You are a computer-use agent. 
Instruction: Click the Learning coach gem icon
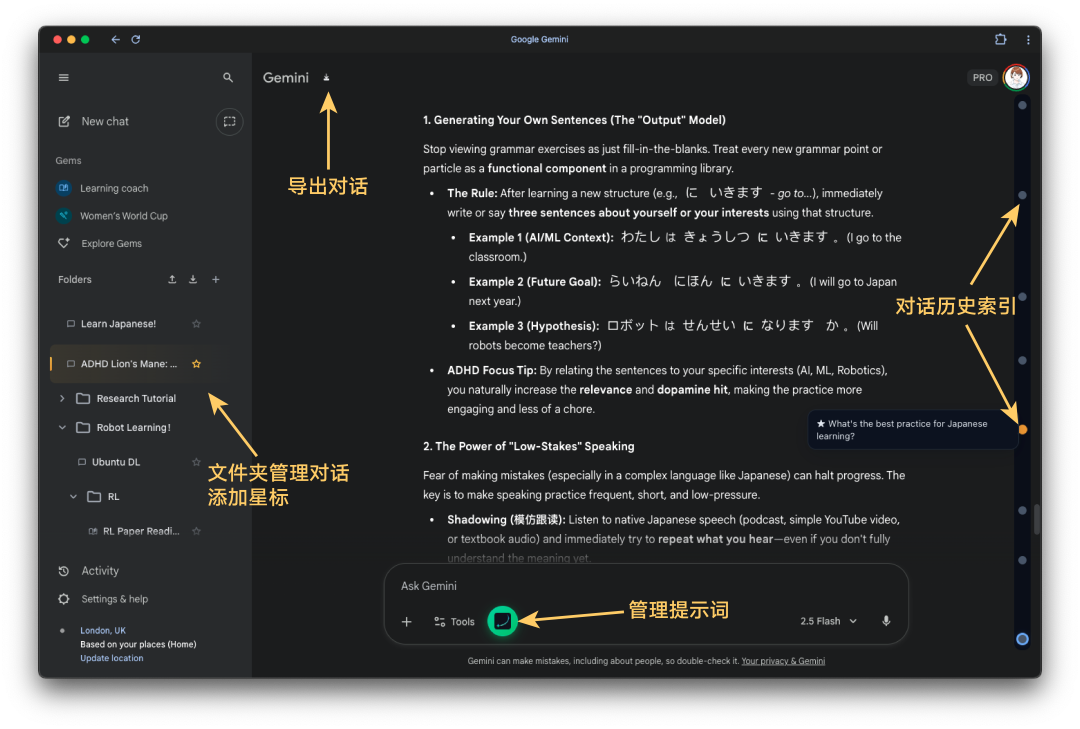pos(63,188)
